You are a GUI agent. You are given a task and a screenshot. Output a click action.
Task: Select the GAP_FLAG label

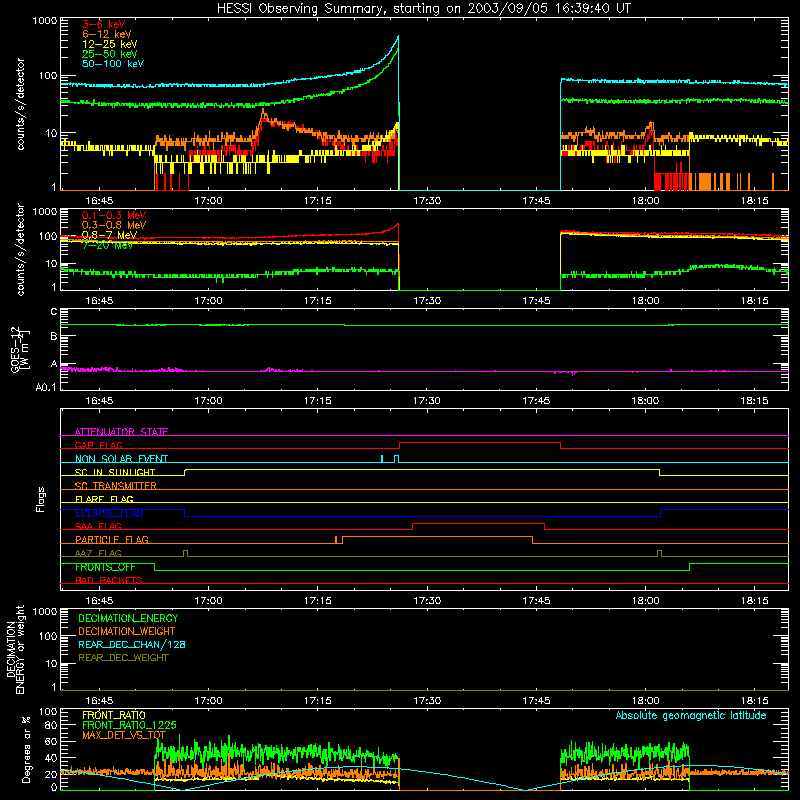pos(98,445)
